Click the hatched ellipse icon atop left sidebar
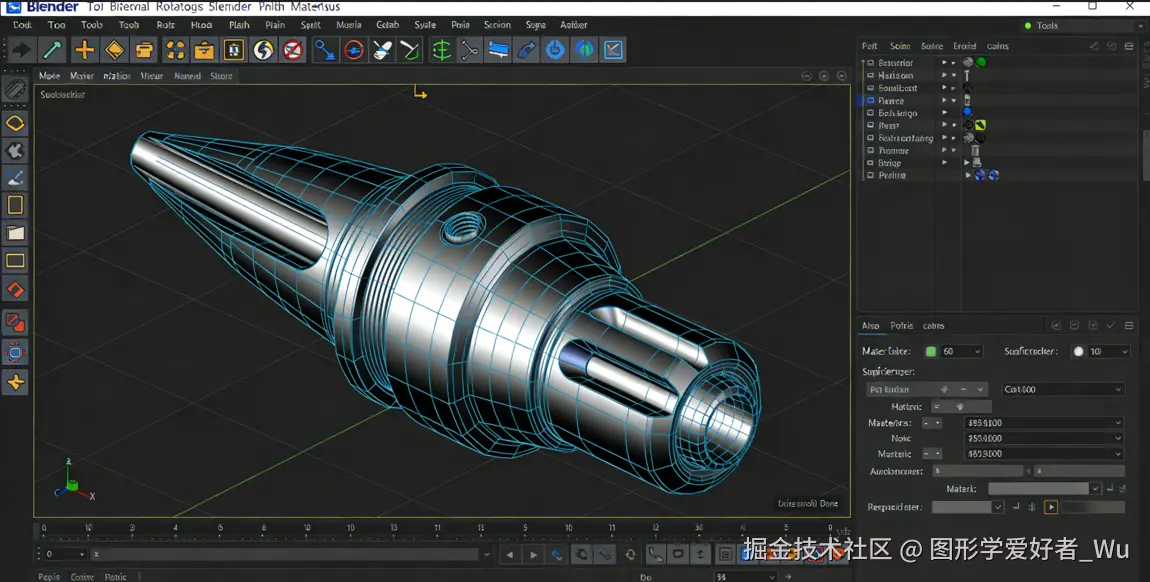1150x582 pixels. [15, 89]
